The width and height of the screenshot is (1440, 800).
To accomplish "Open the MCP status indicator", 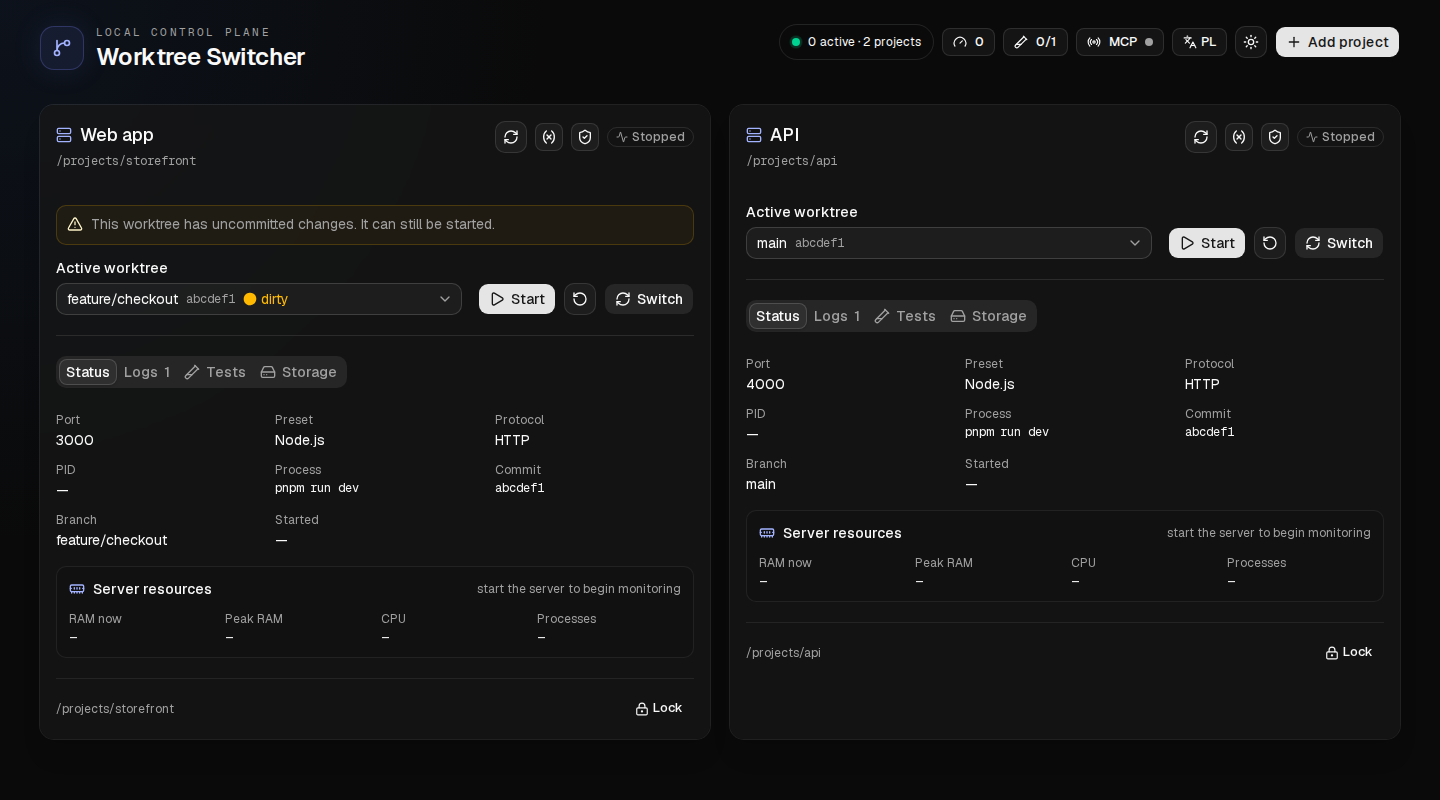I will point(1120,42).
